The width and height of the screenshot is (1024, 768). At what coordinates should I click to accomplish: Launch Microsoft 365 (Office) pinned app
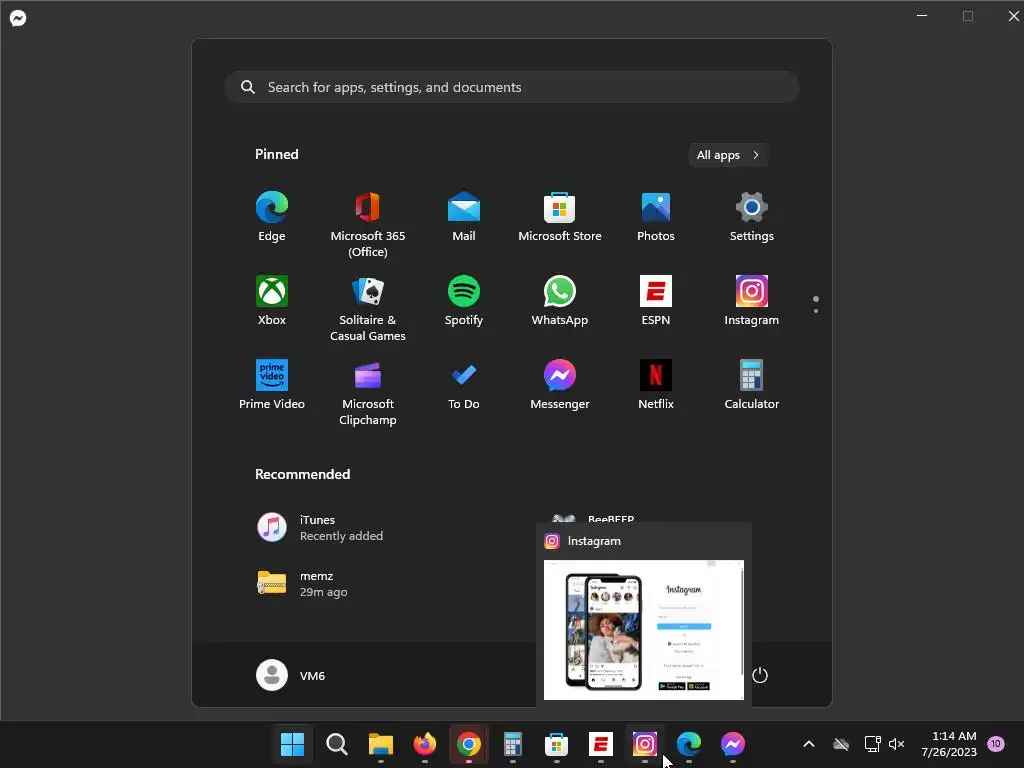[x=368, y=225]
